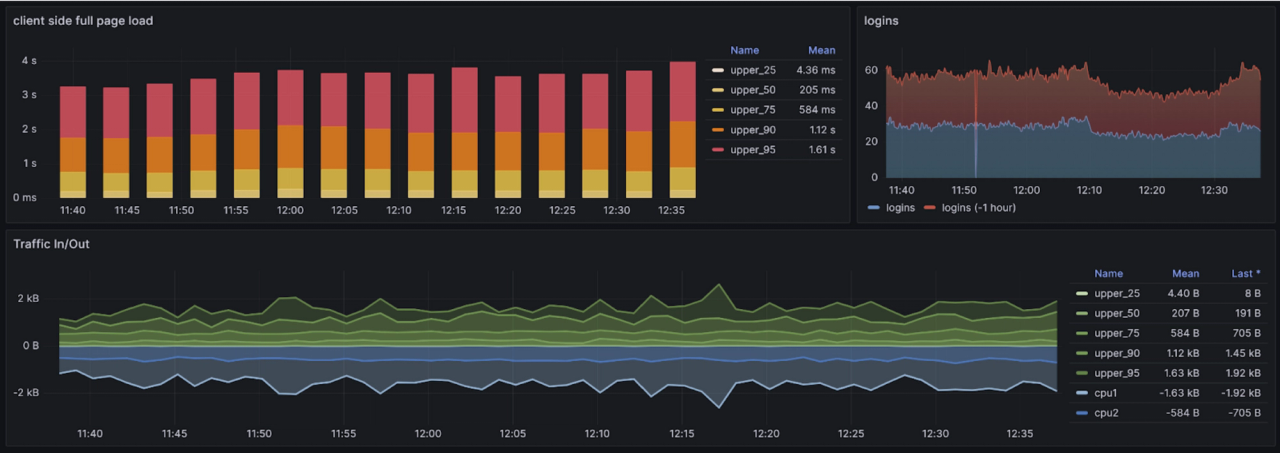1280x453 pixels.
Task: Open the Traffic In/Out panel title menu
Action: [51, 243]
